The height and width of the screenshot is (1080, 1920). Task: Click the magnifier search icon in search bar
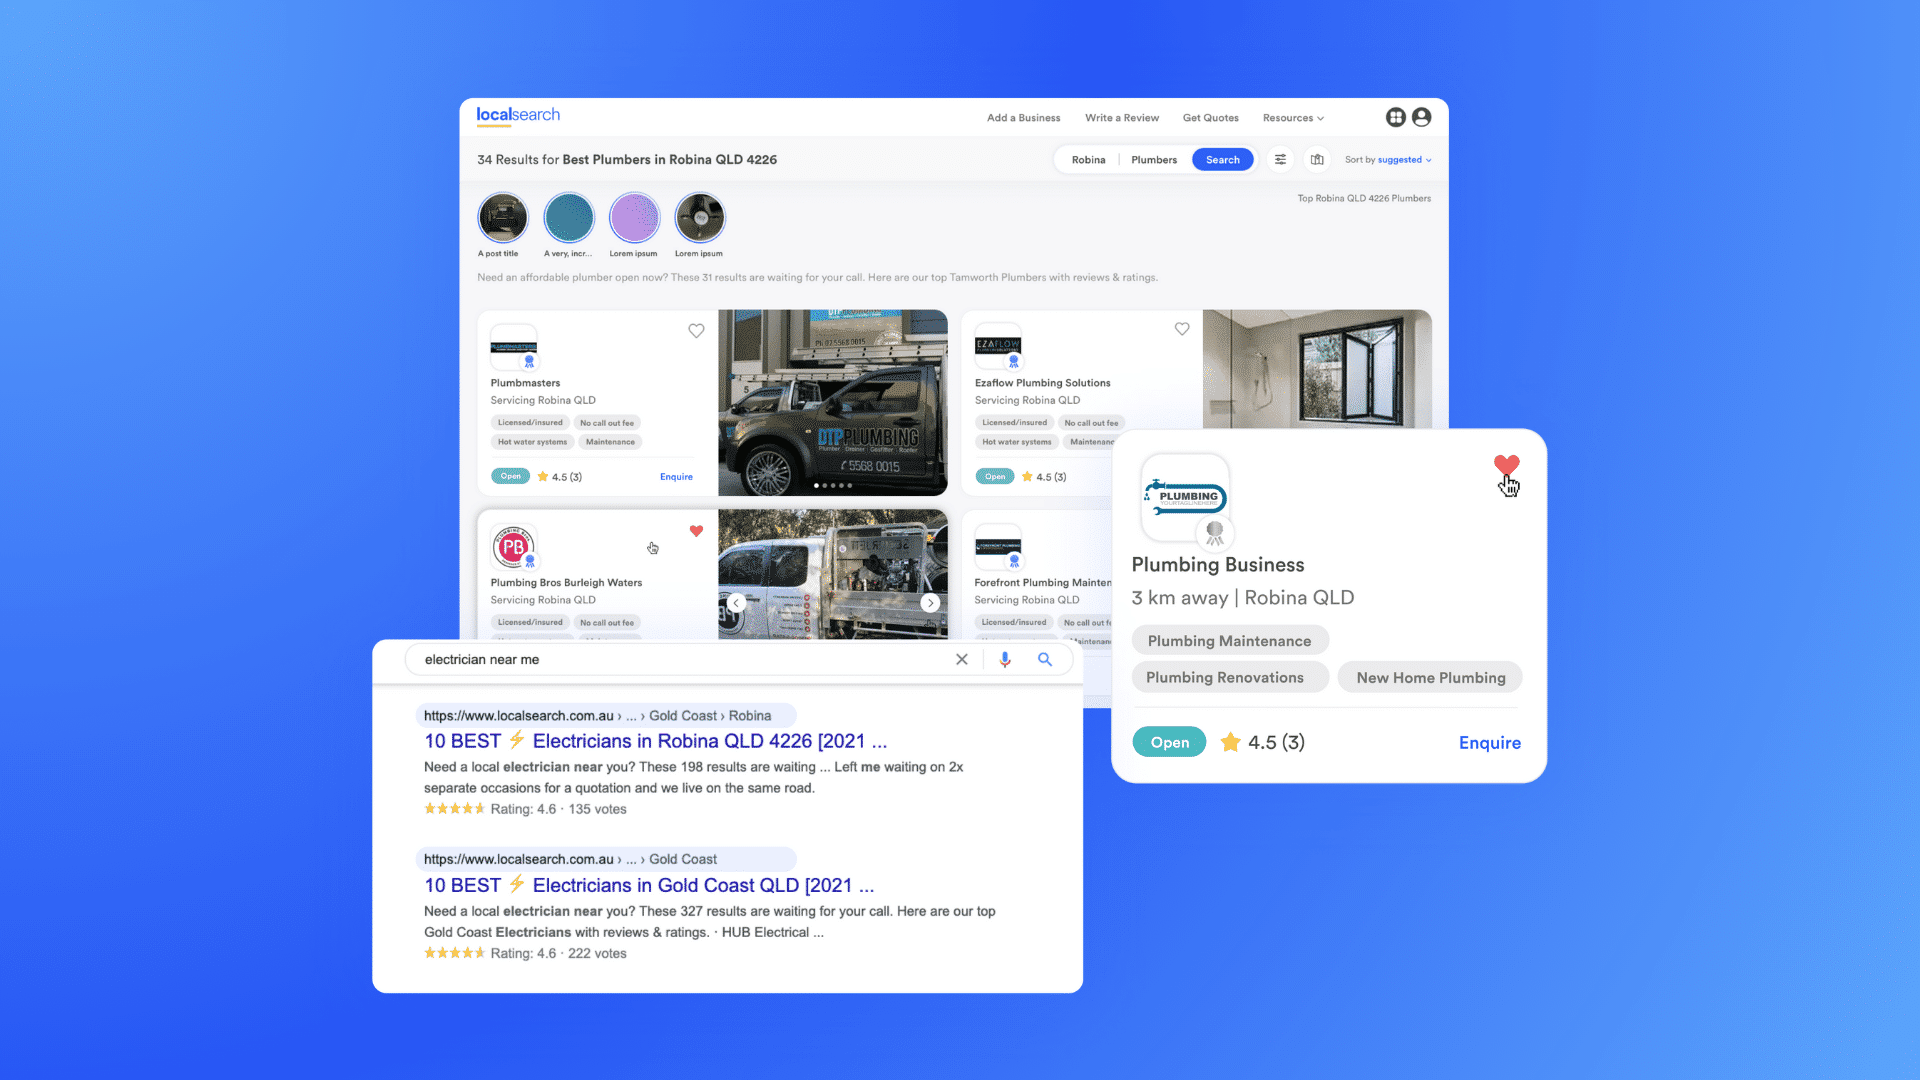1044,660
